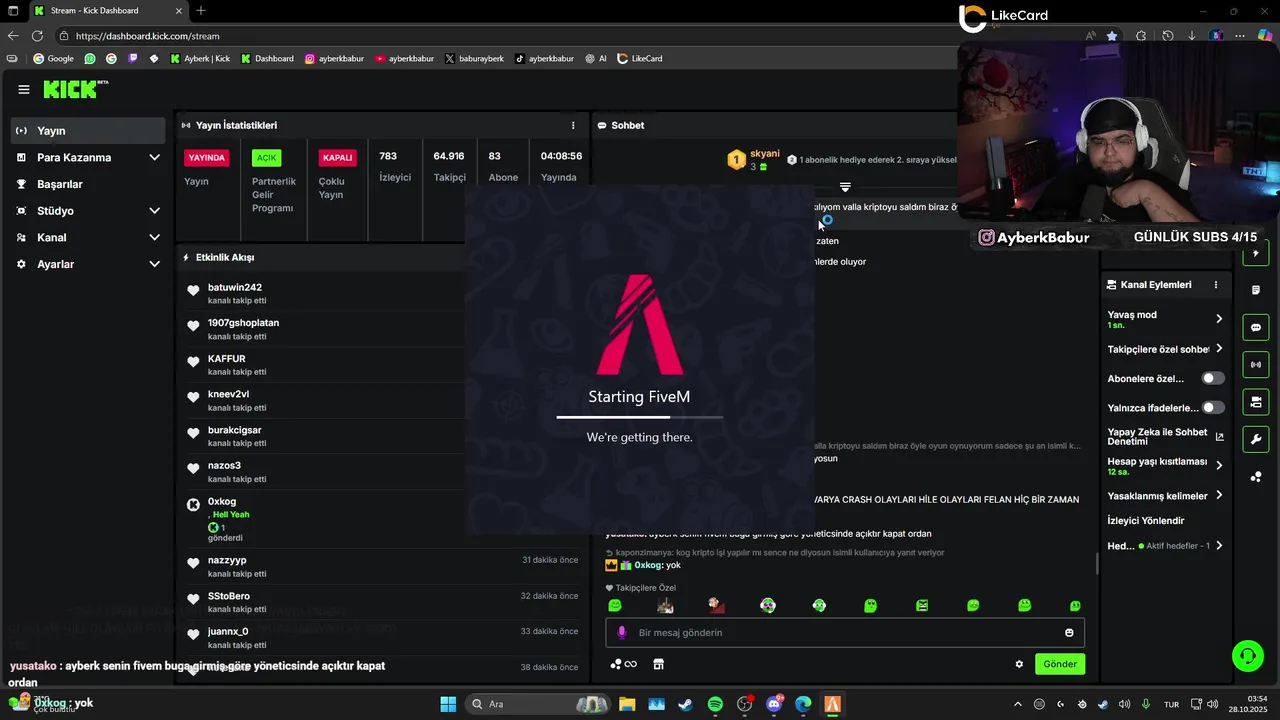Click the green headset support button
Image resolution: width=1280 pixels, height=720 pixels.
pyautogui.click(x=1248, y=656)
